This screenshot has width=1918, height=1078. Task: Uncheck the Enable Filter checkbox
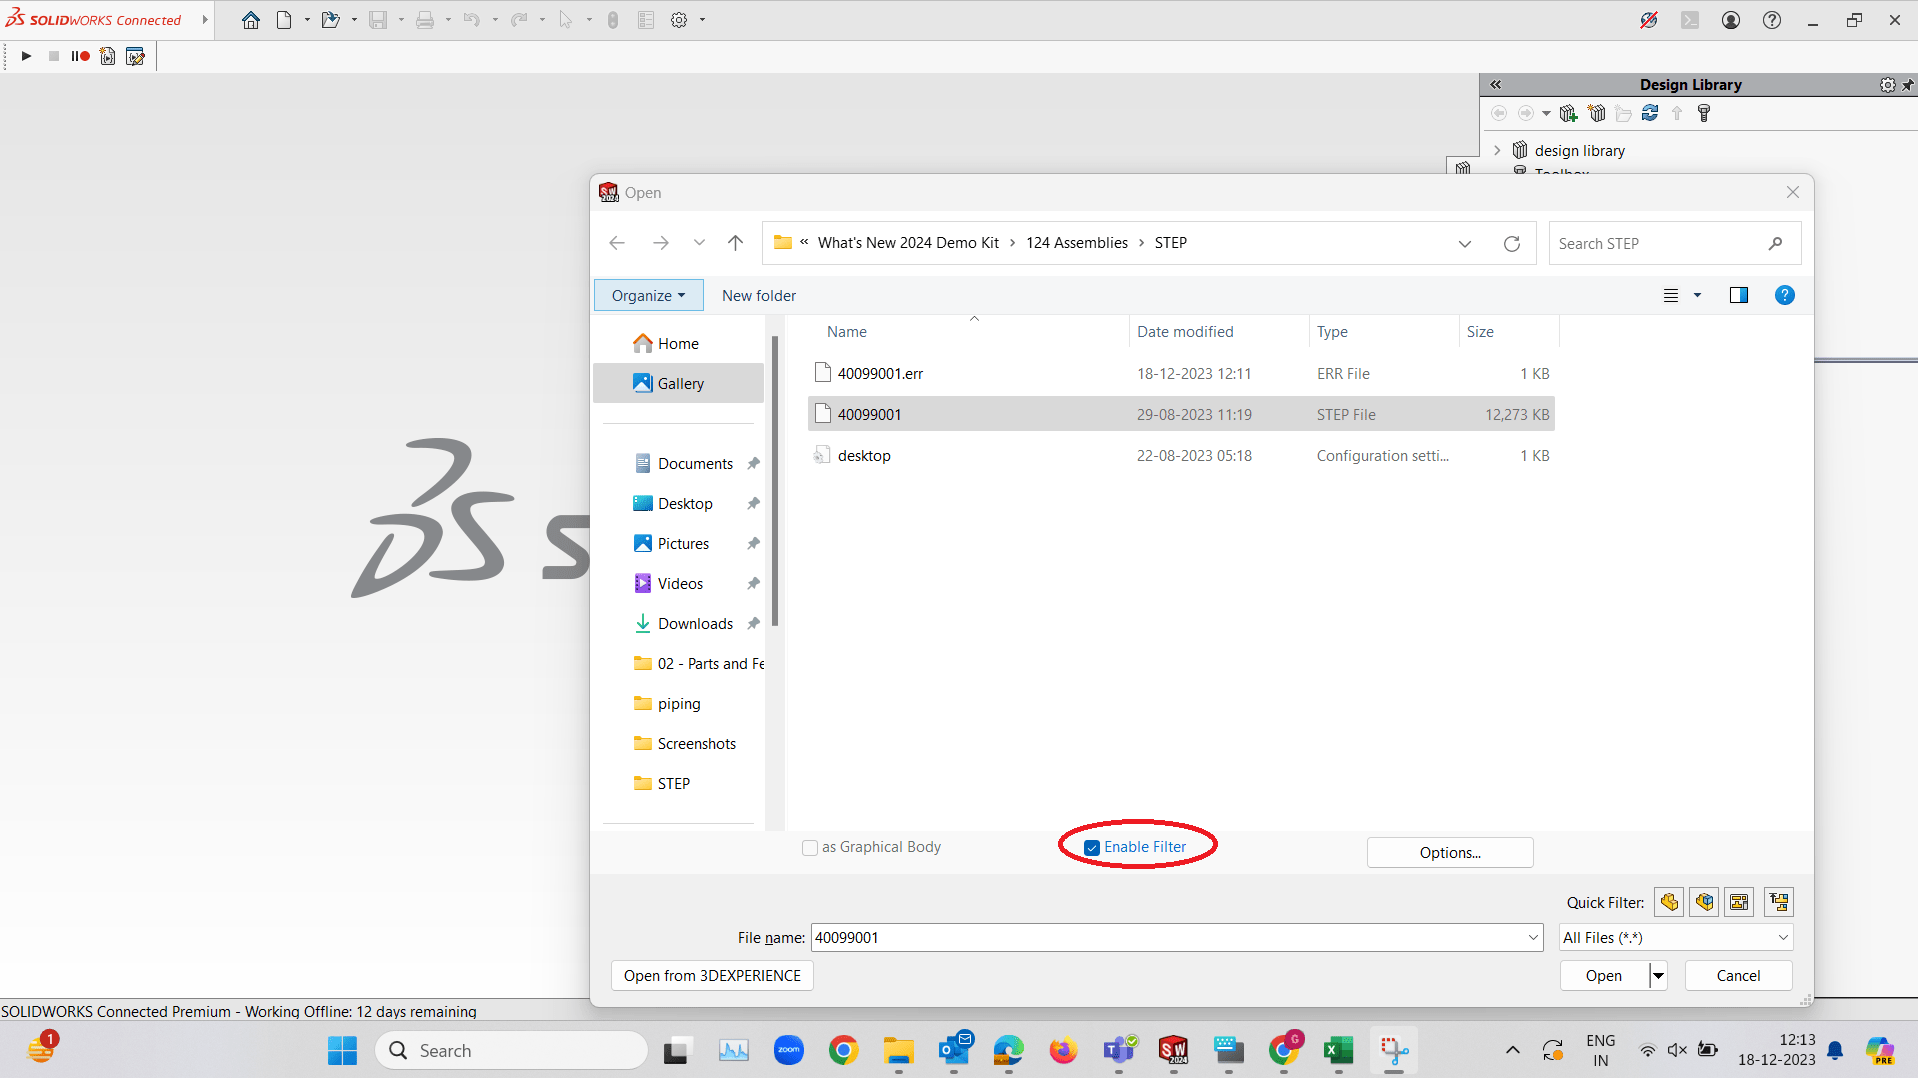pyautogui.click(x=1092, y=848)
